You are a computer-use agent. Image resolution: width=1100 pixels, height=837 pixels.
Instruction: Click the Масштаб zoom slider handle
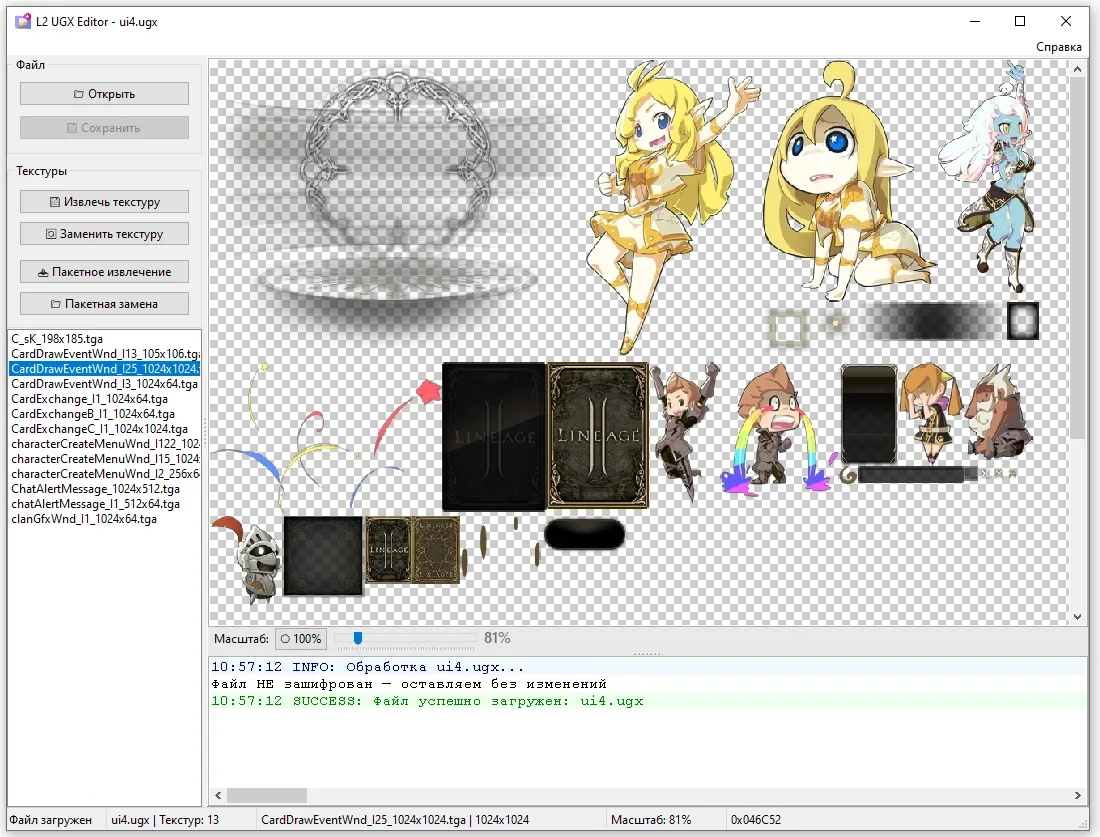click(358, 638)
